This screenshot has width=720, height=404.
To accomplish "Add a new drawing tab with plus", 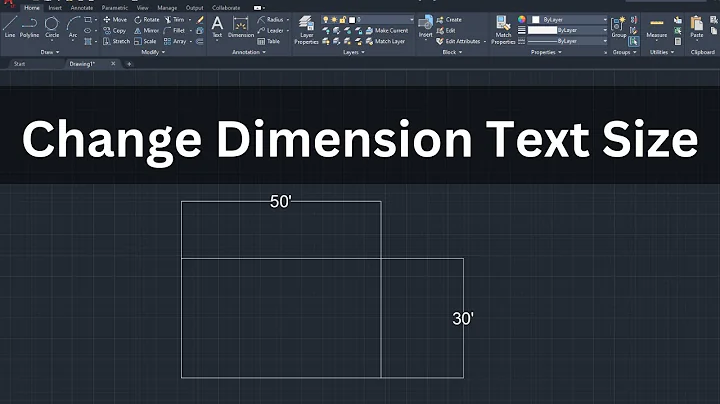I will point(129,64).
